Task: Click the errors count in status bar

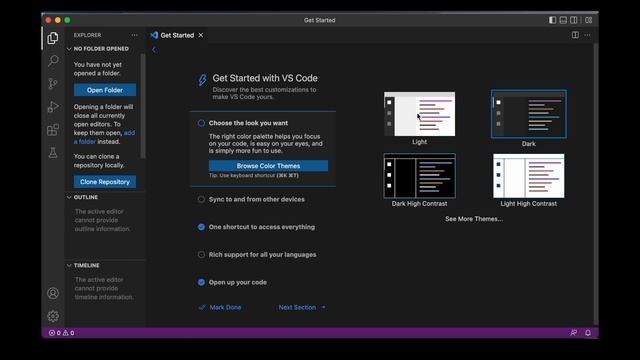Action: [55, 333]
